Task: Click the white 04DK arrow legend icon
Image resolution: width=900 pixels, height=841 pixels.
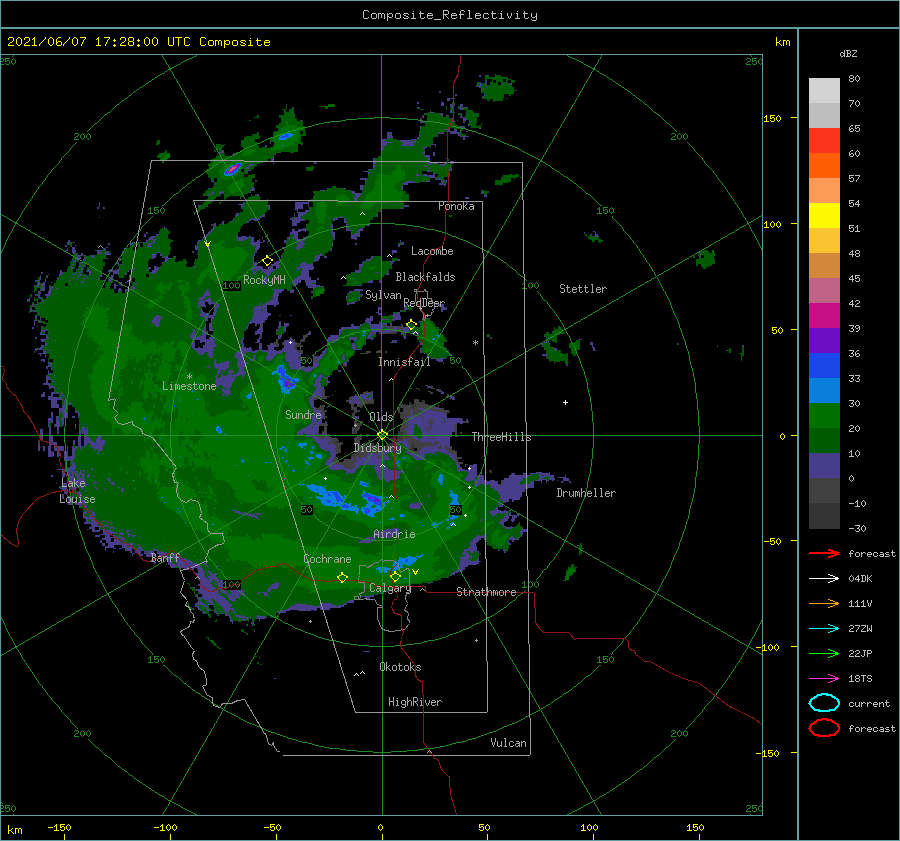Action: pos(824,579)
